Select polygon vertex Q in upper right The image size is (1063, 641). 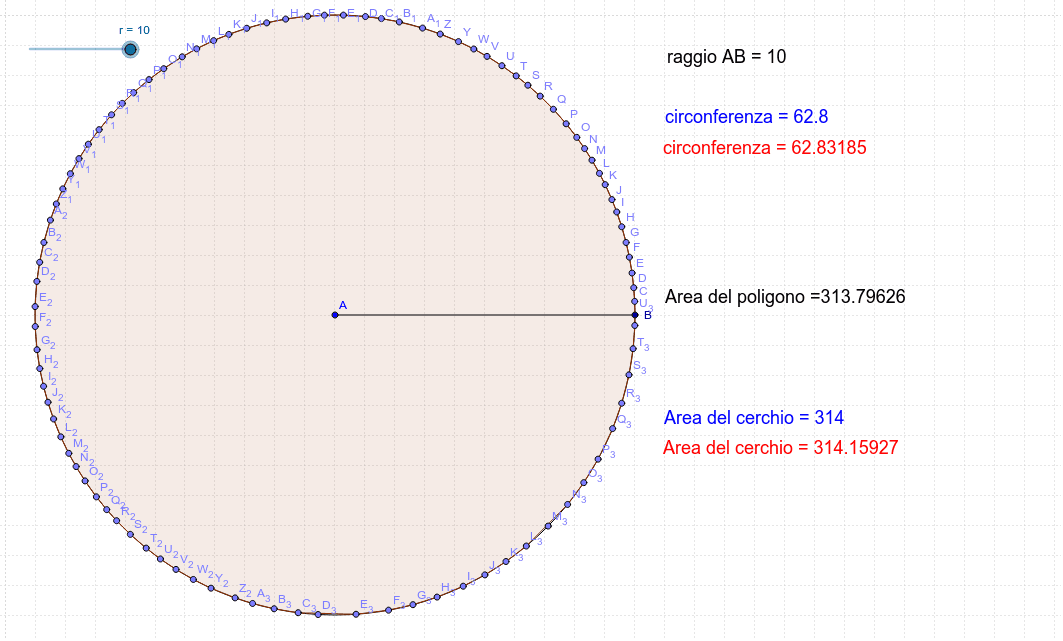click(x=553, y=109)
